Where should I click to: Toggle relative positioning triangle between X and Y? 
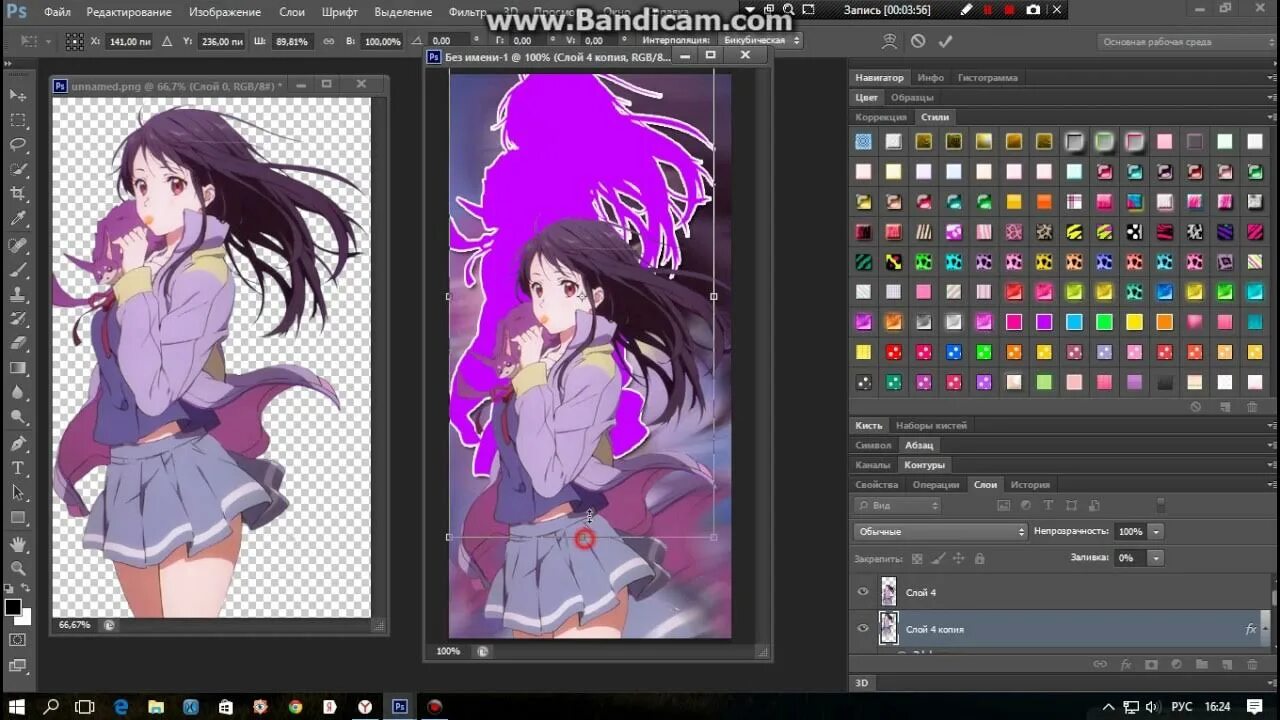[166, 42]
